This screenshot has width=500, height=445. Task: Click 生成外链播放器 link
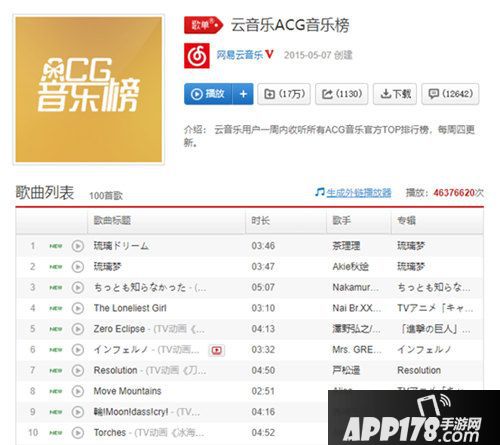click(x=359, y=192)
